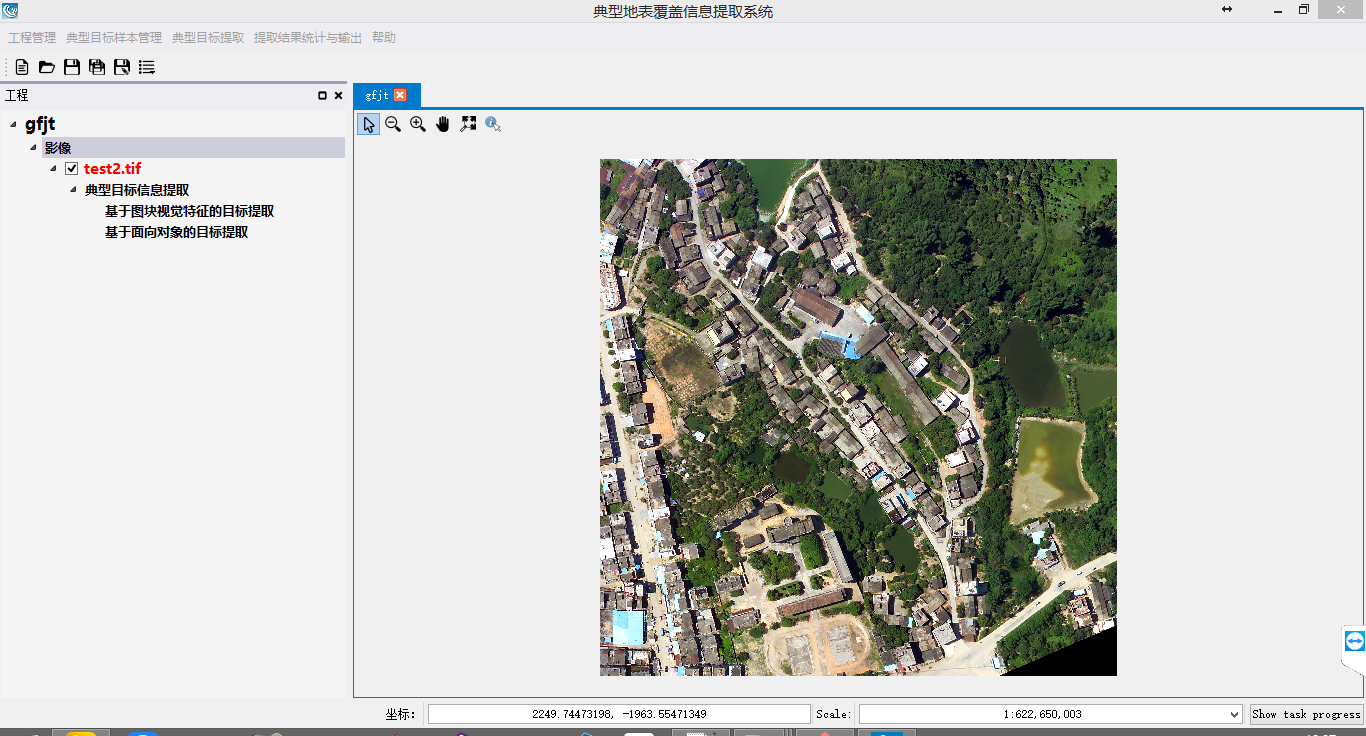Viewport: 1366px width, 736px height.
Task: Collapse the 典型目标信息提取 node
Action: coord(73,190)
